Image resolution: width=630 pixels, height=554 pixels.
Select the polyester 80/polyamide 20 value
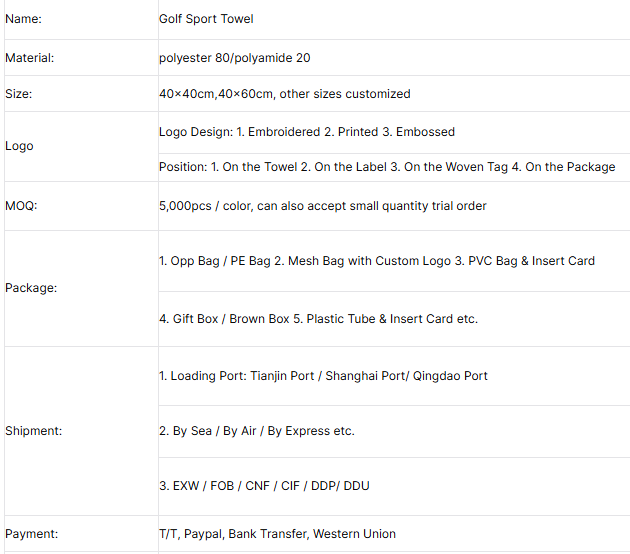(234, 58)
